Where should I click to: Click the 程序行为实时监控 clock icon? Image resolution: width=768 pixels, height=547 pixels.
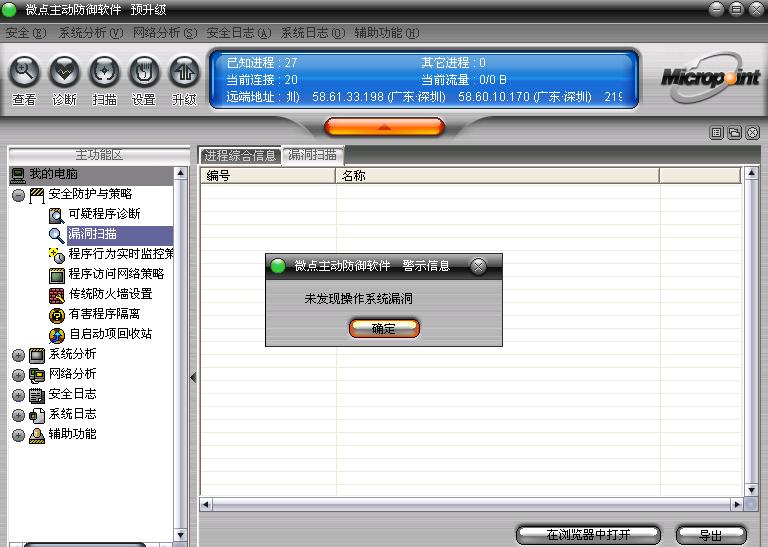[x=56, y=255]
